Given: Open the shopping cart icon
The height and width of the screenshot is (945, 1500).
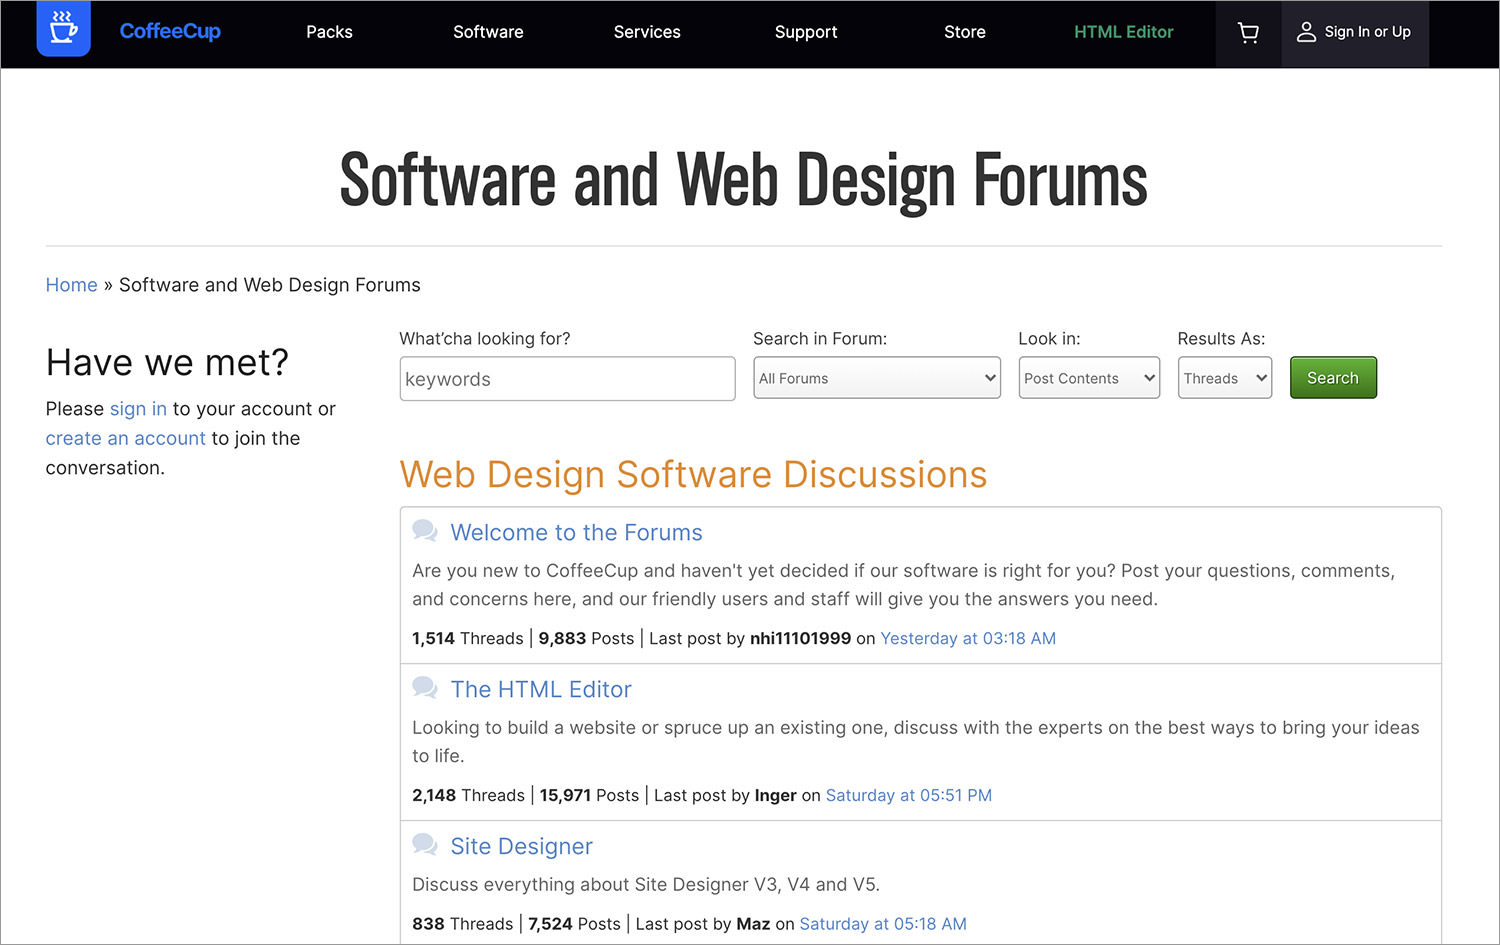Looking at the screenshot, I should click(1247, 32).
